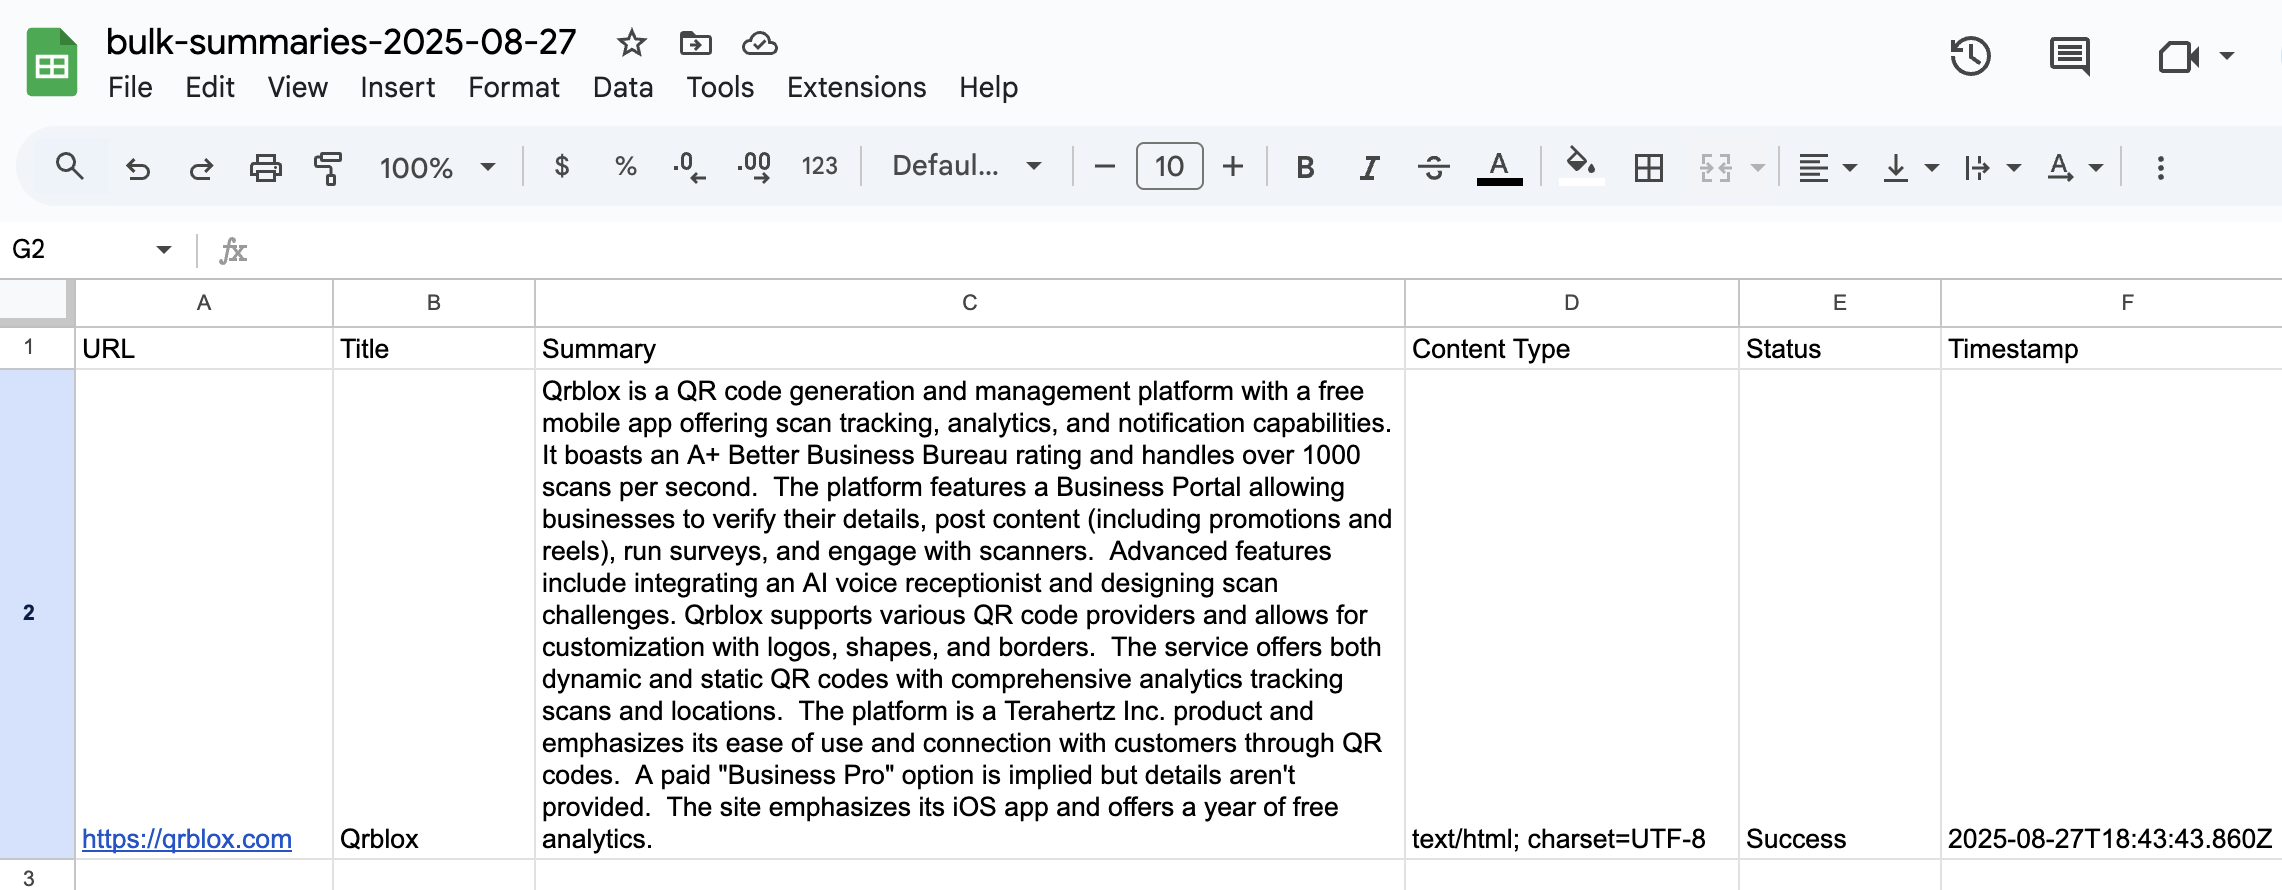The height and width of the screenshot is (890, 2282).
Task: Click the borders grid icon
Action: click(1648, 167)
